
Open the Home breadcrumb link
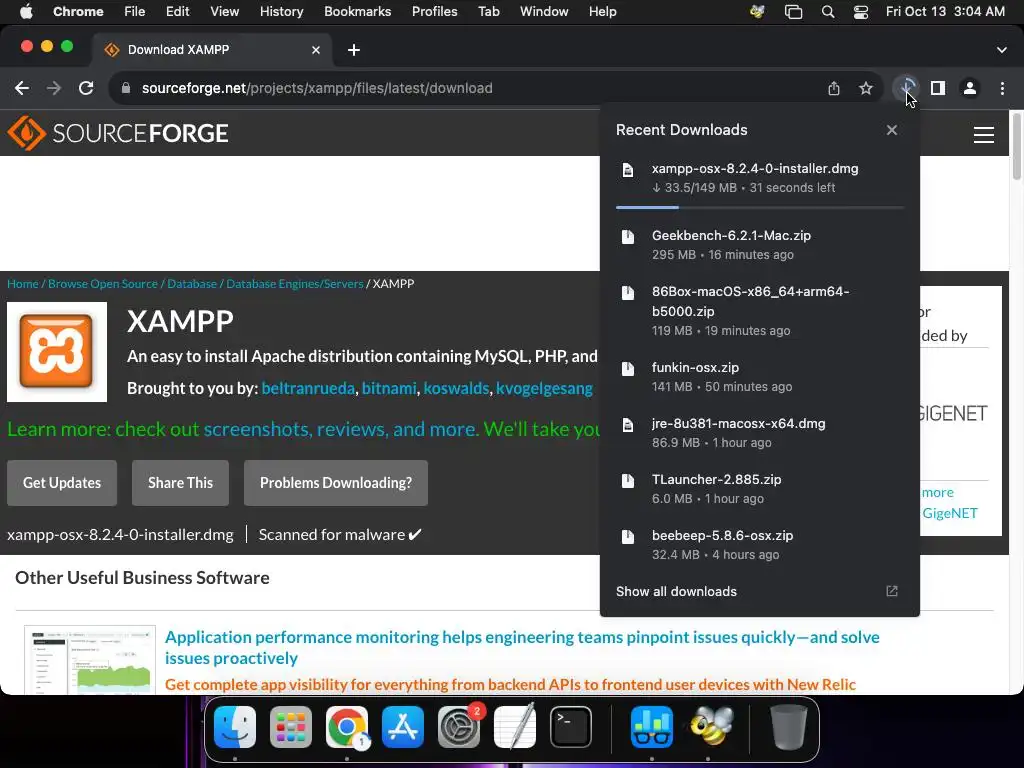[23, 283]
